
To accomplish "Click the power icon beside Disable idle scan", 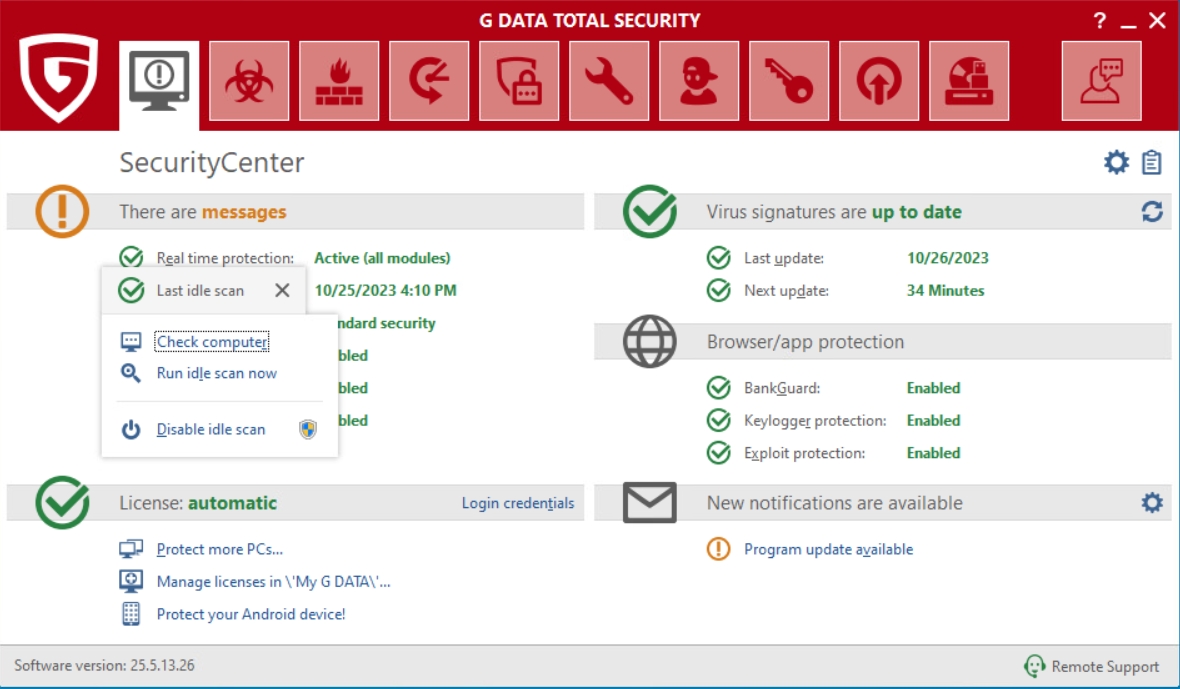I will 131,429.
